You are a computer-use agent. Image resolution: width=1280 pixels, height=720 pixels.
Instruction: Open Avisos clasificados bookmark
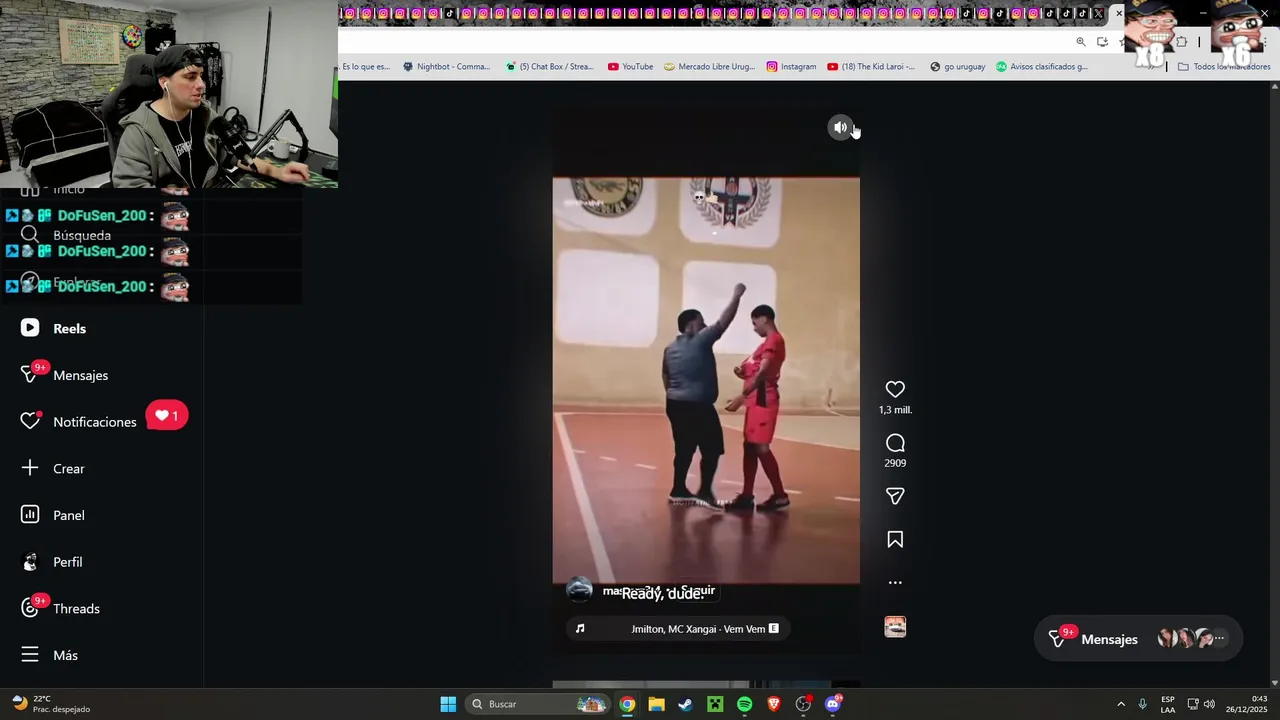(x=1041, y=67)
